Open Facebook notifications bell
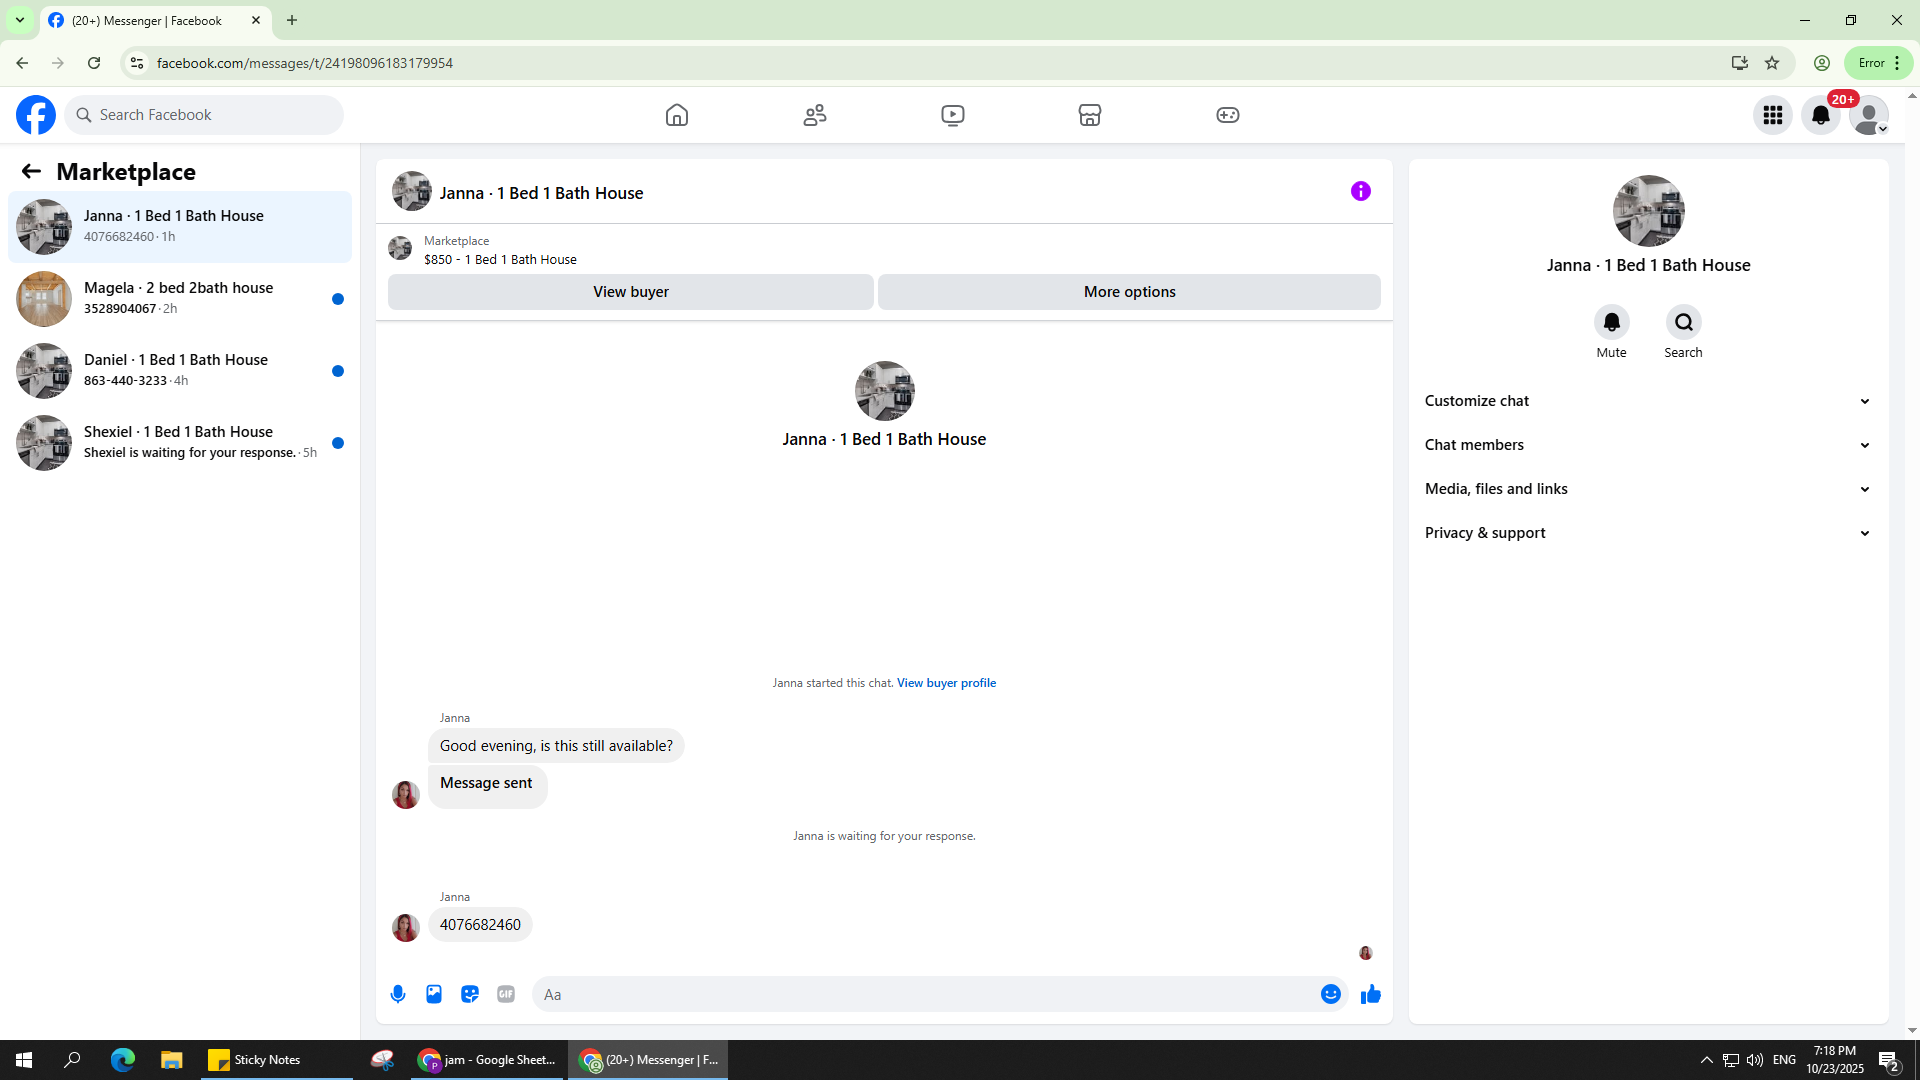The height and width of the screenshot is (1080, 1920). (1820, 115)
